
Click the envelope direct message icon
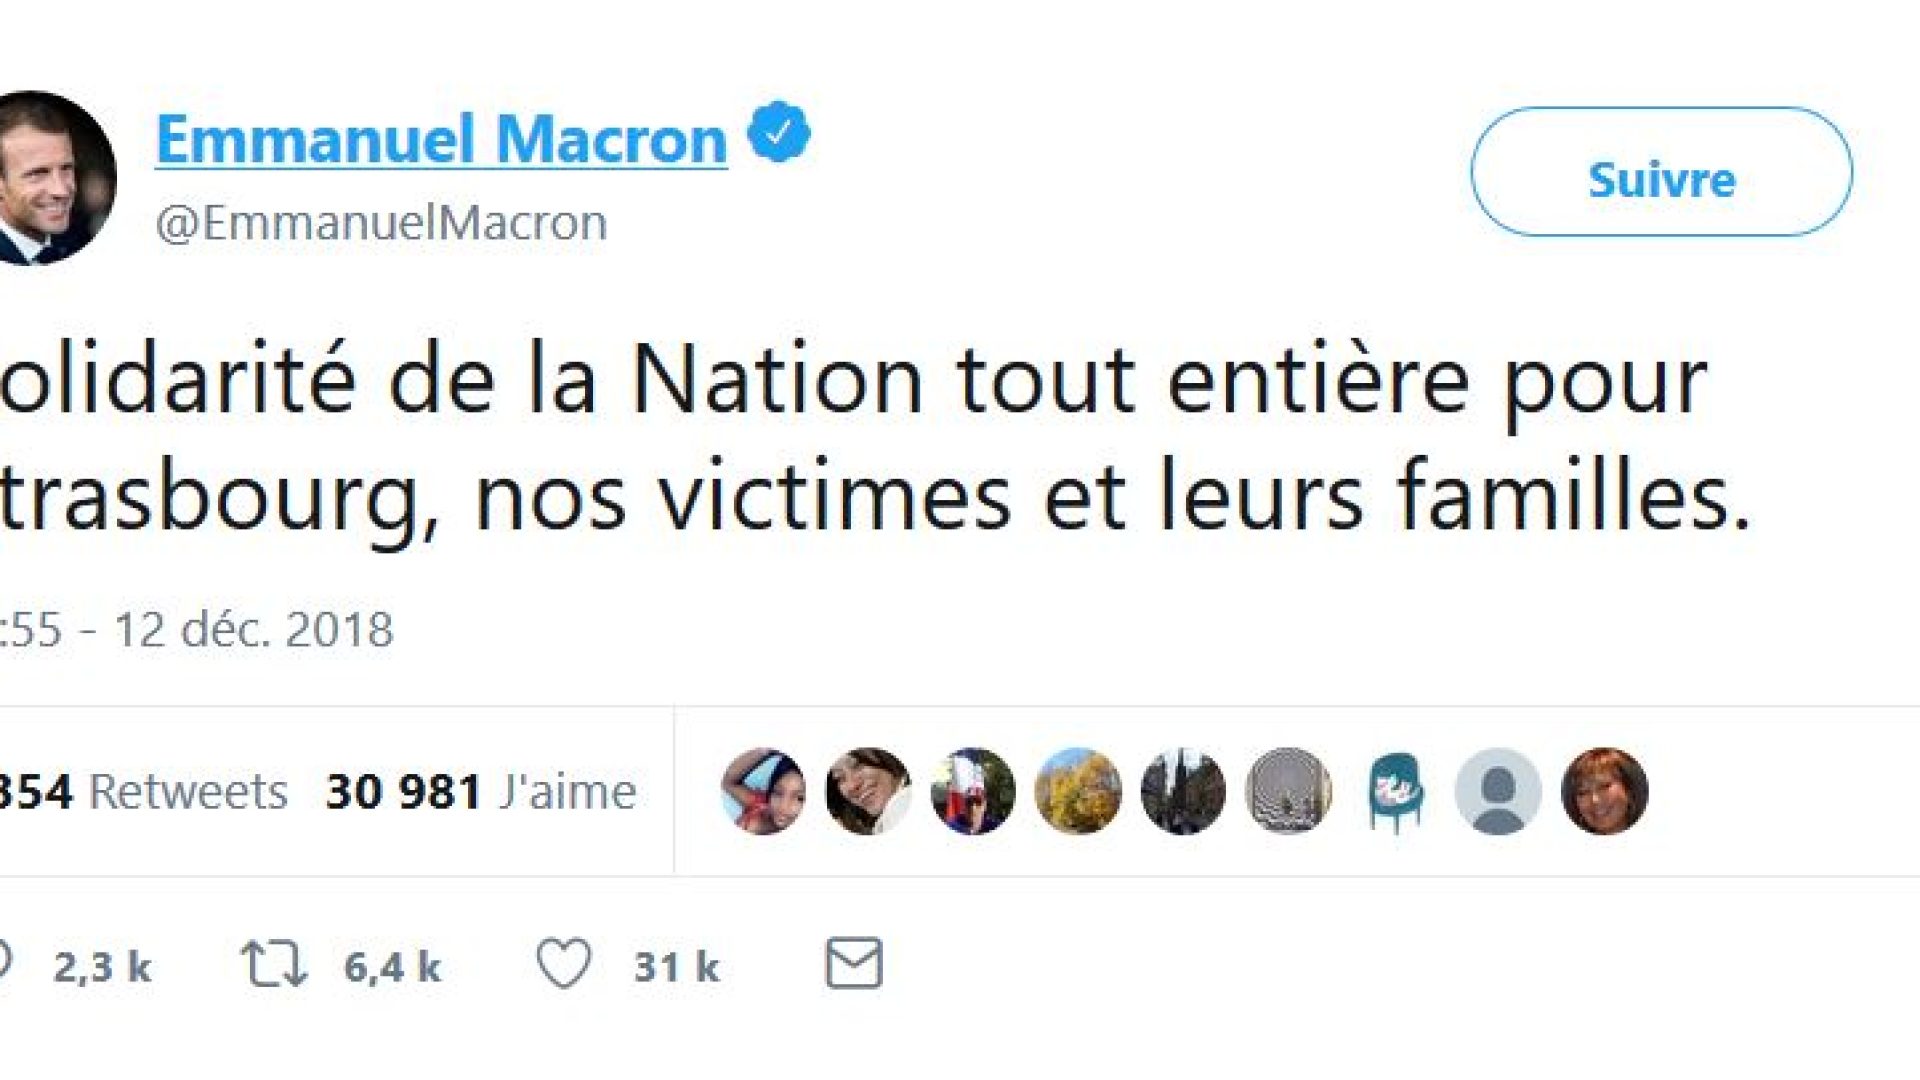point(853,964)
